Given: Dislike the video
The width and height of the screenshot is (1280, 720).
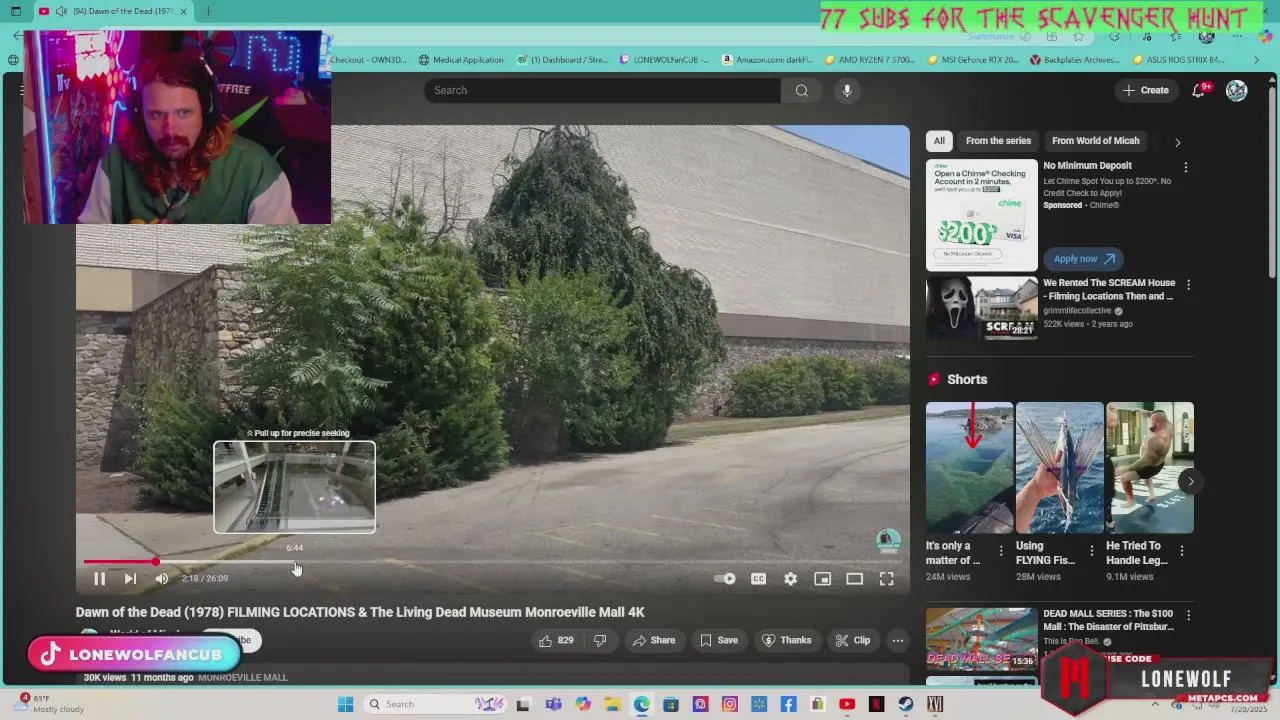Looking at the screenshot, I should point(600,640).
